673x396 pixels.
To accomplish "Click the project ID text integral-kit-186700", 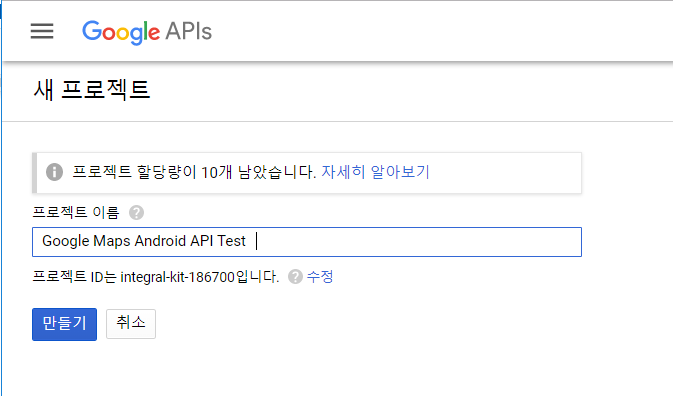I will (x=178, y=277).
